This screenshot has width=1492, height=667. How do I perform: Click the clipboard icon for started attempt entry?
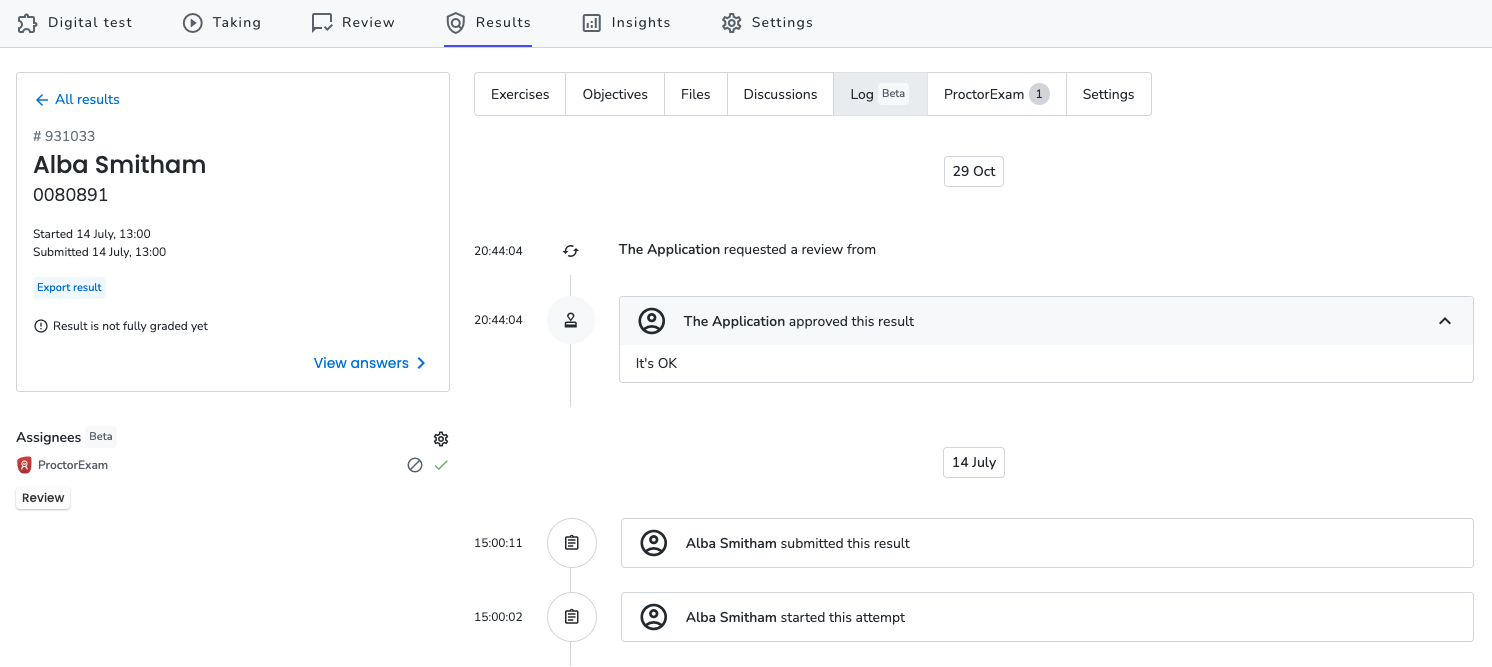pos(572,617)
